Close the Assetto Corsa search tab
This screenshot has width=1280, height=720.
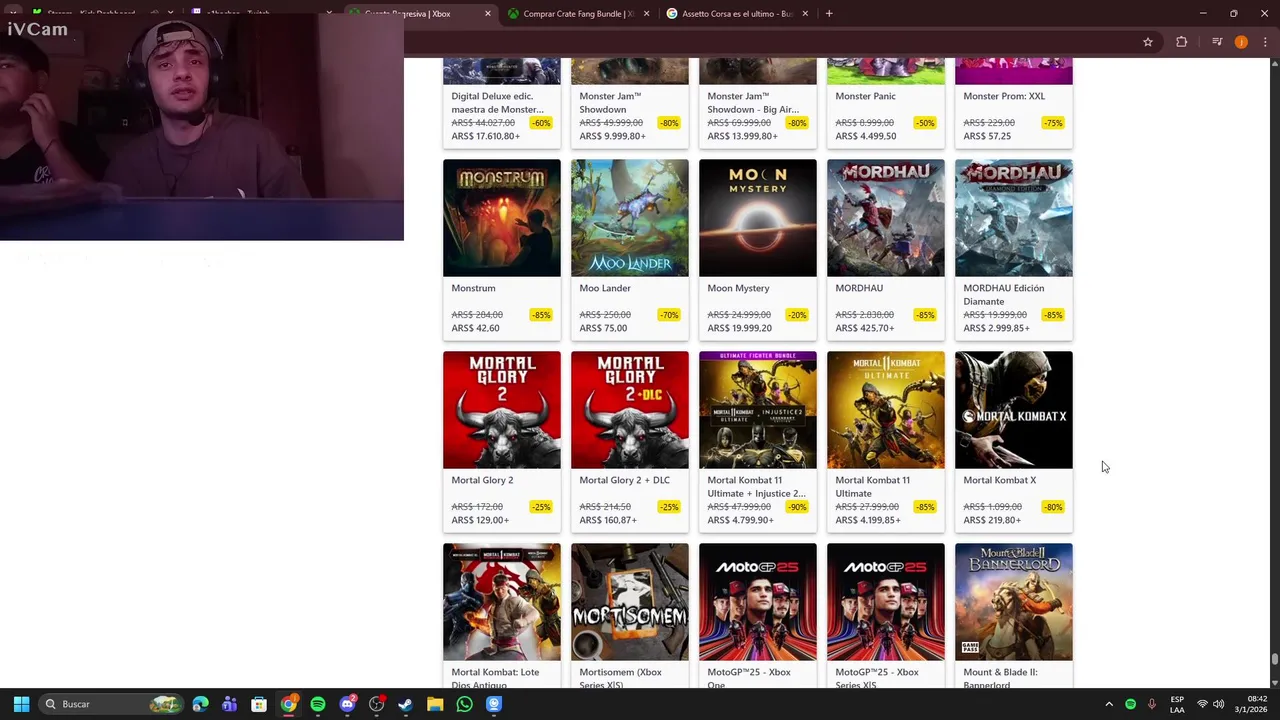click(x=805, y=14)
